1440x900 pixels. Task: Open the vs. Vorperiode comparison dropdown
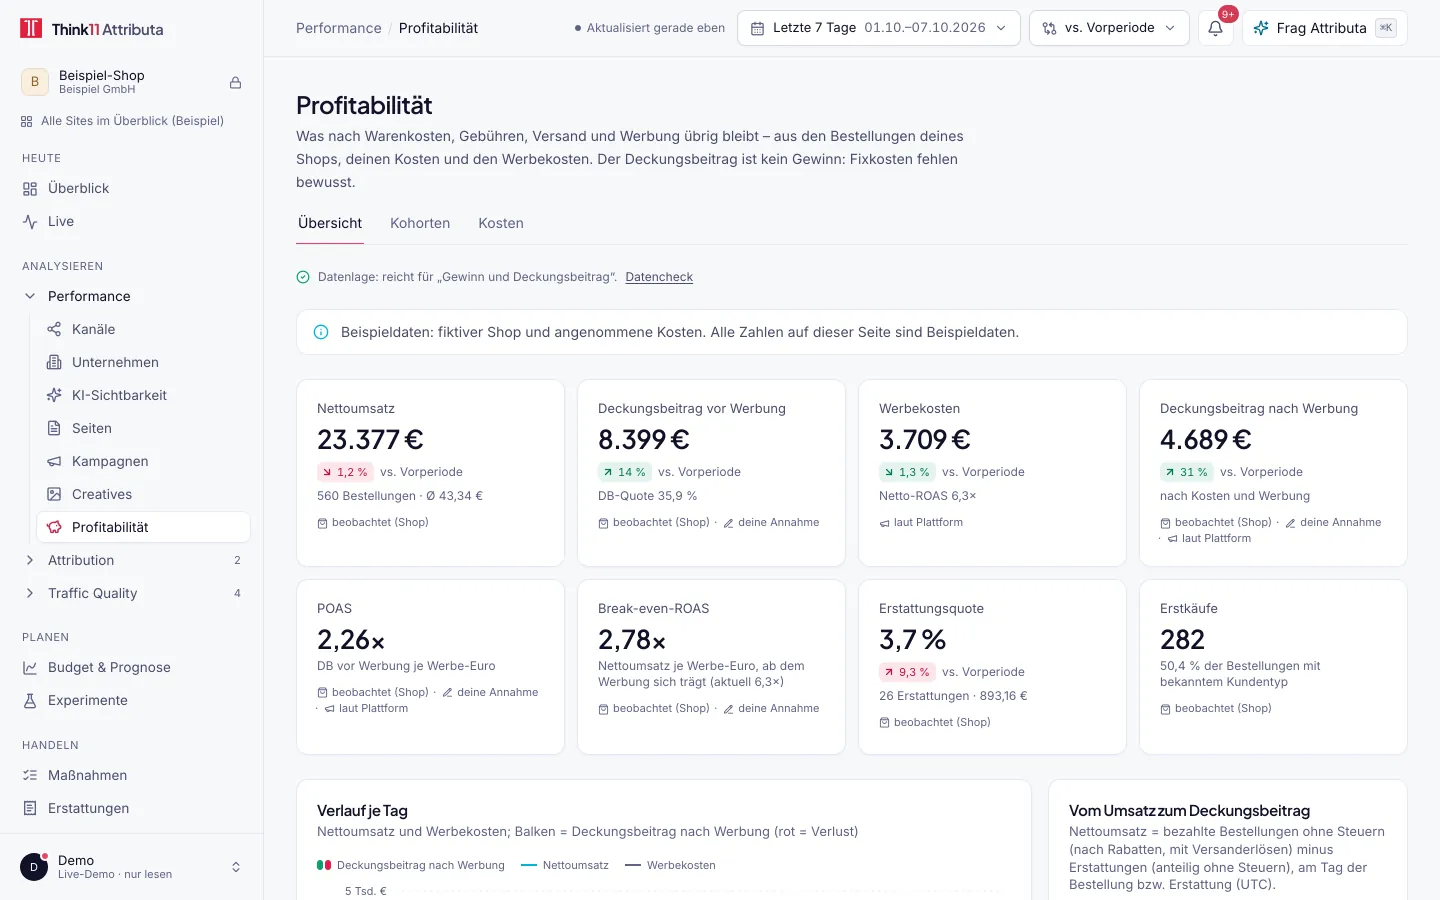click(1109, 28)
